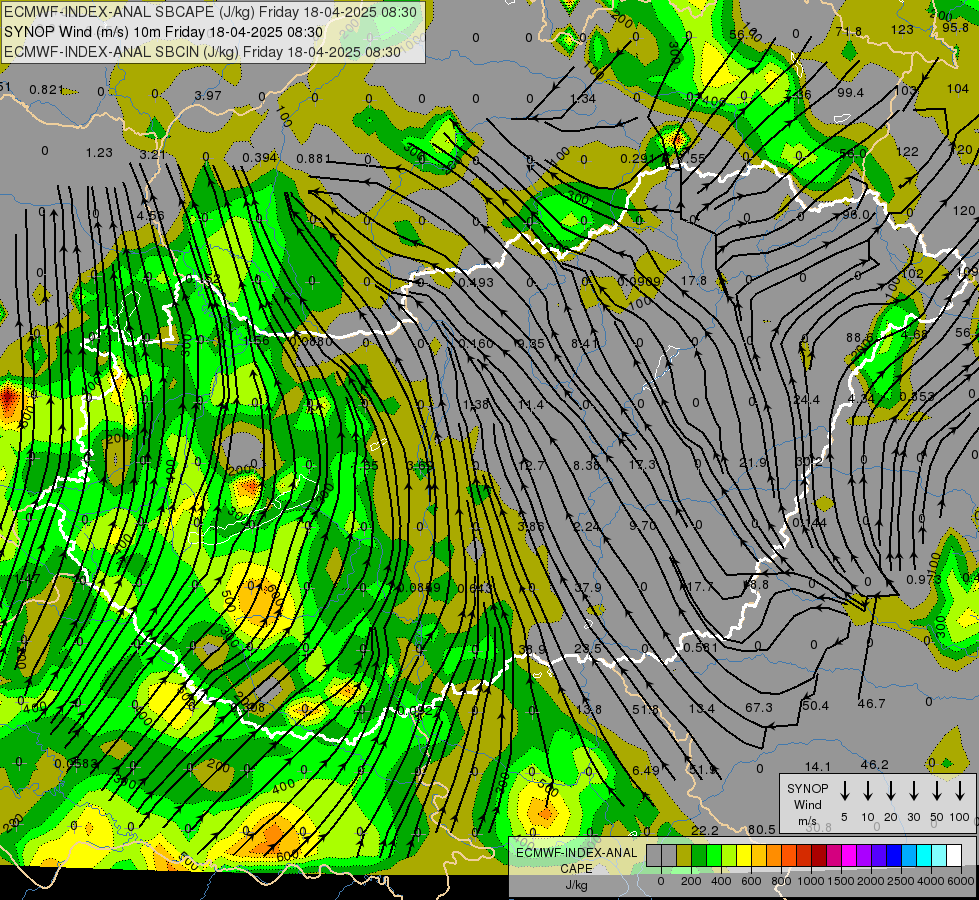Viewport: 979px width, 900px height.
Task: Click the 37.9 station value
Action: 588,588
